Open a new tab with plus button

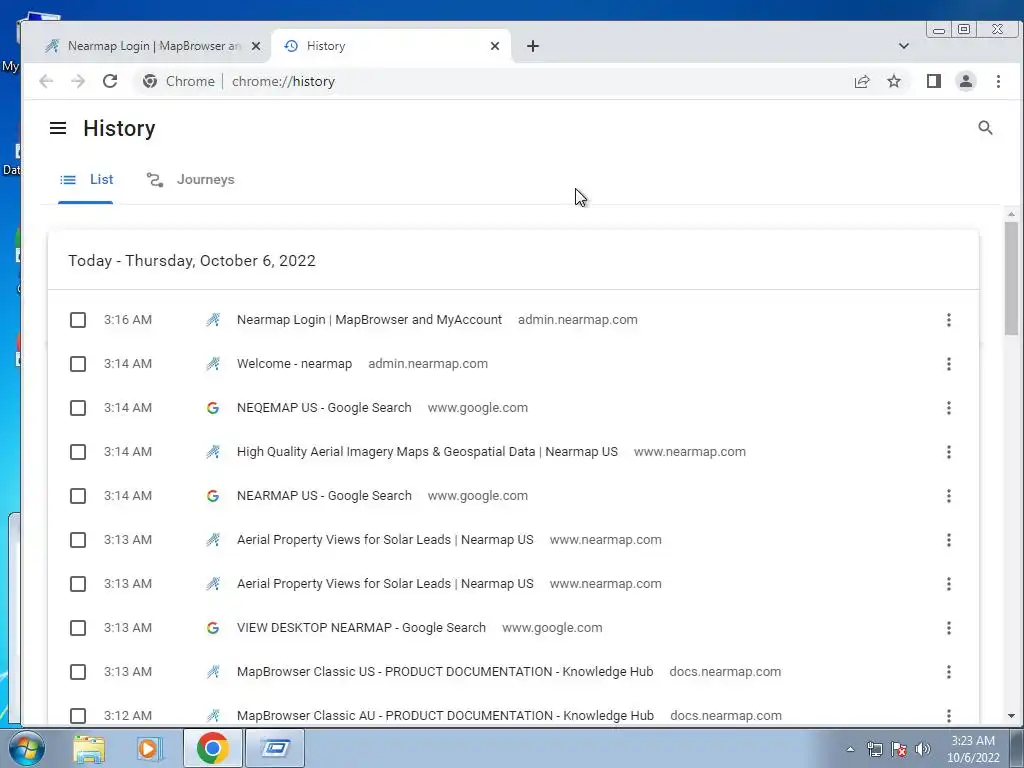pyautogui.click(x=533, y=46)
